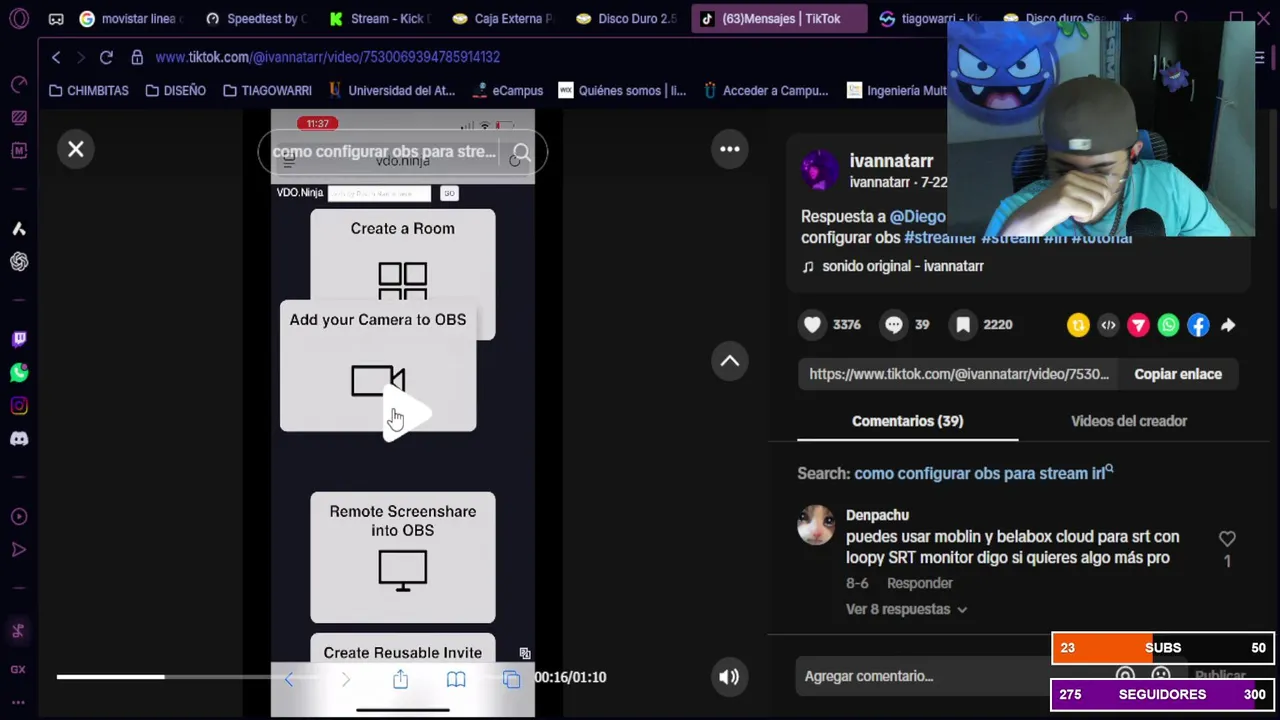This screenshot has height=720, width=1280.
Task: Open Instagram sidebar panel
Action: coord(19,405)
